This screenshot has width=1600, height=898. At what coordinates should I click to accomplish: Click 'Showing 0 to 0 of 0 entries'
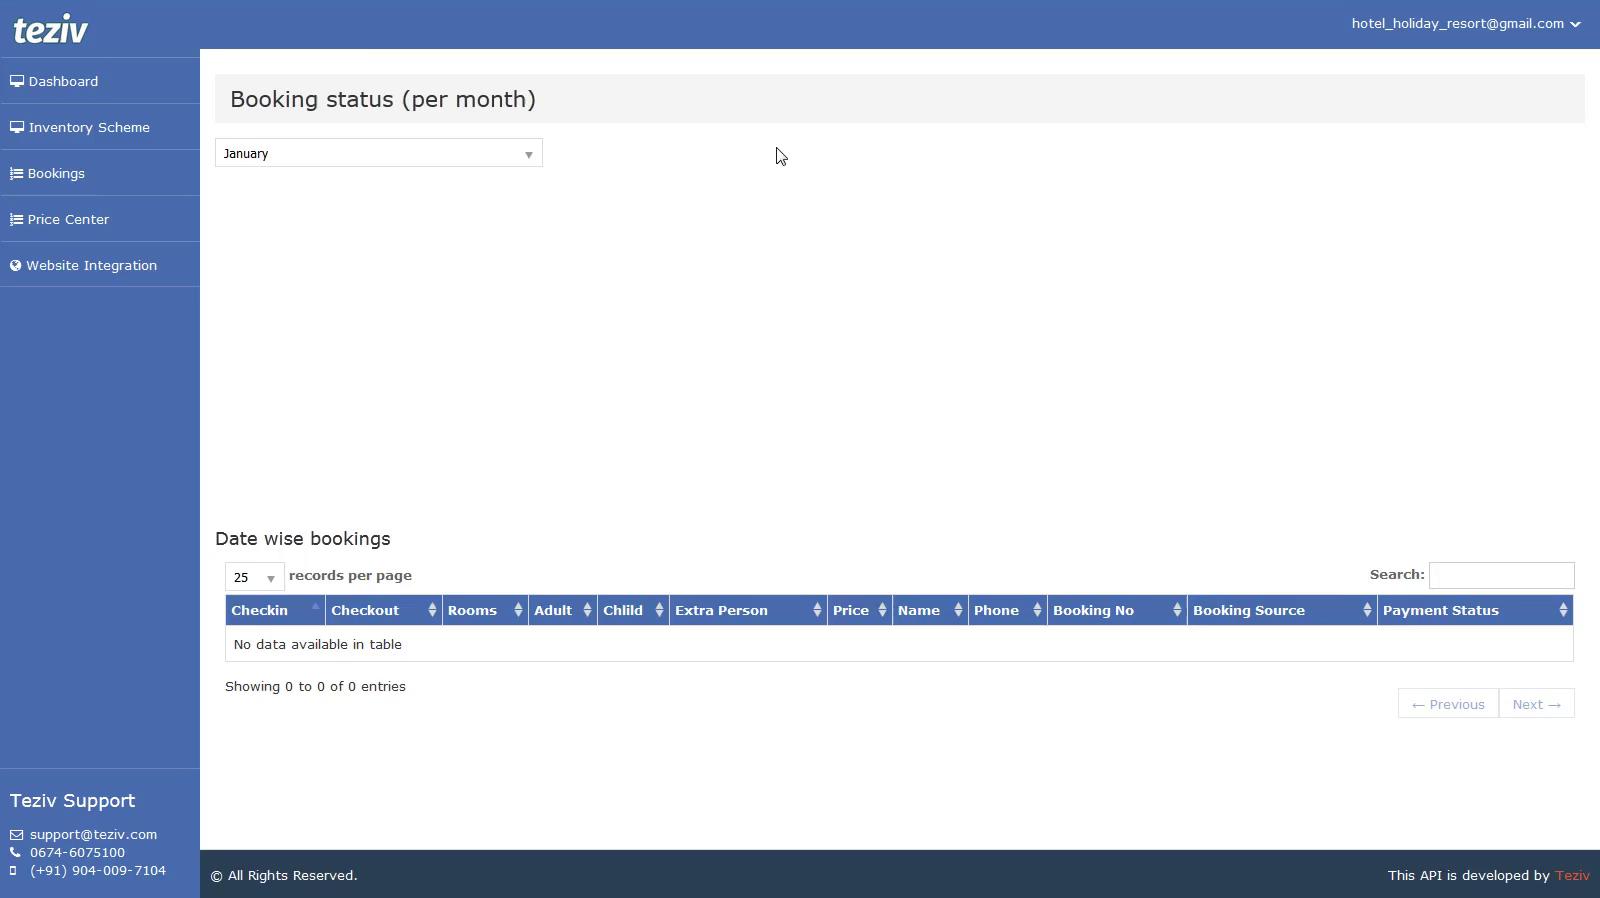[315, 686]
